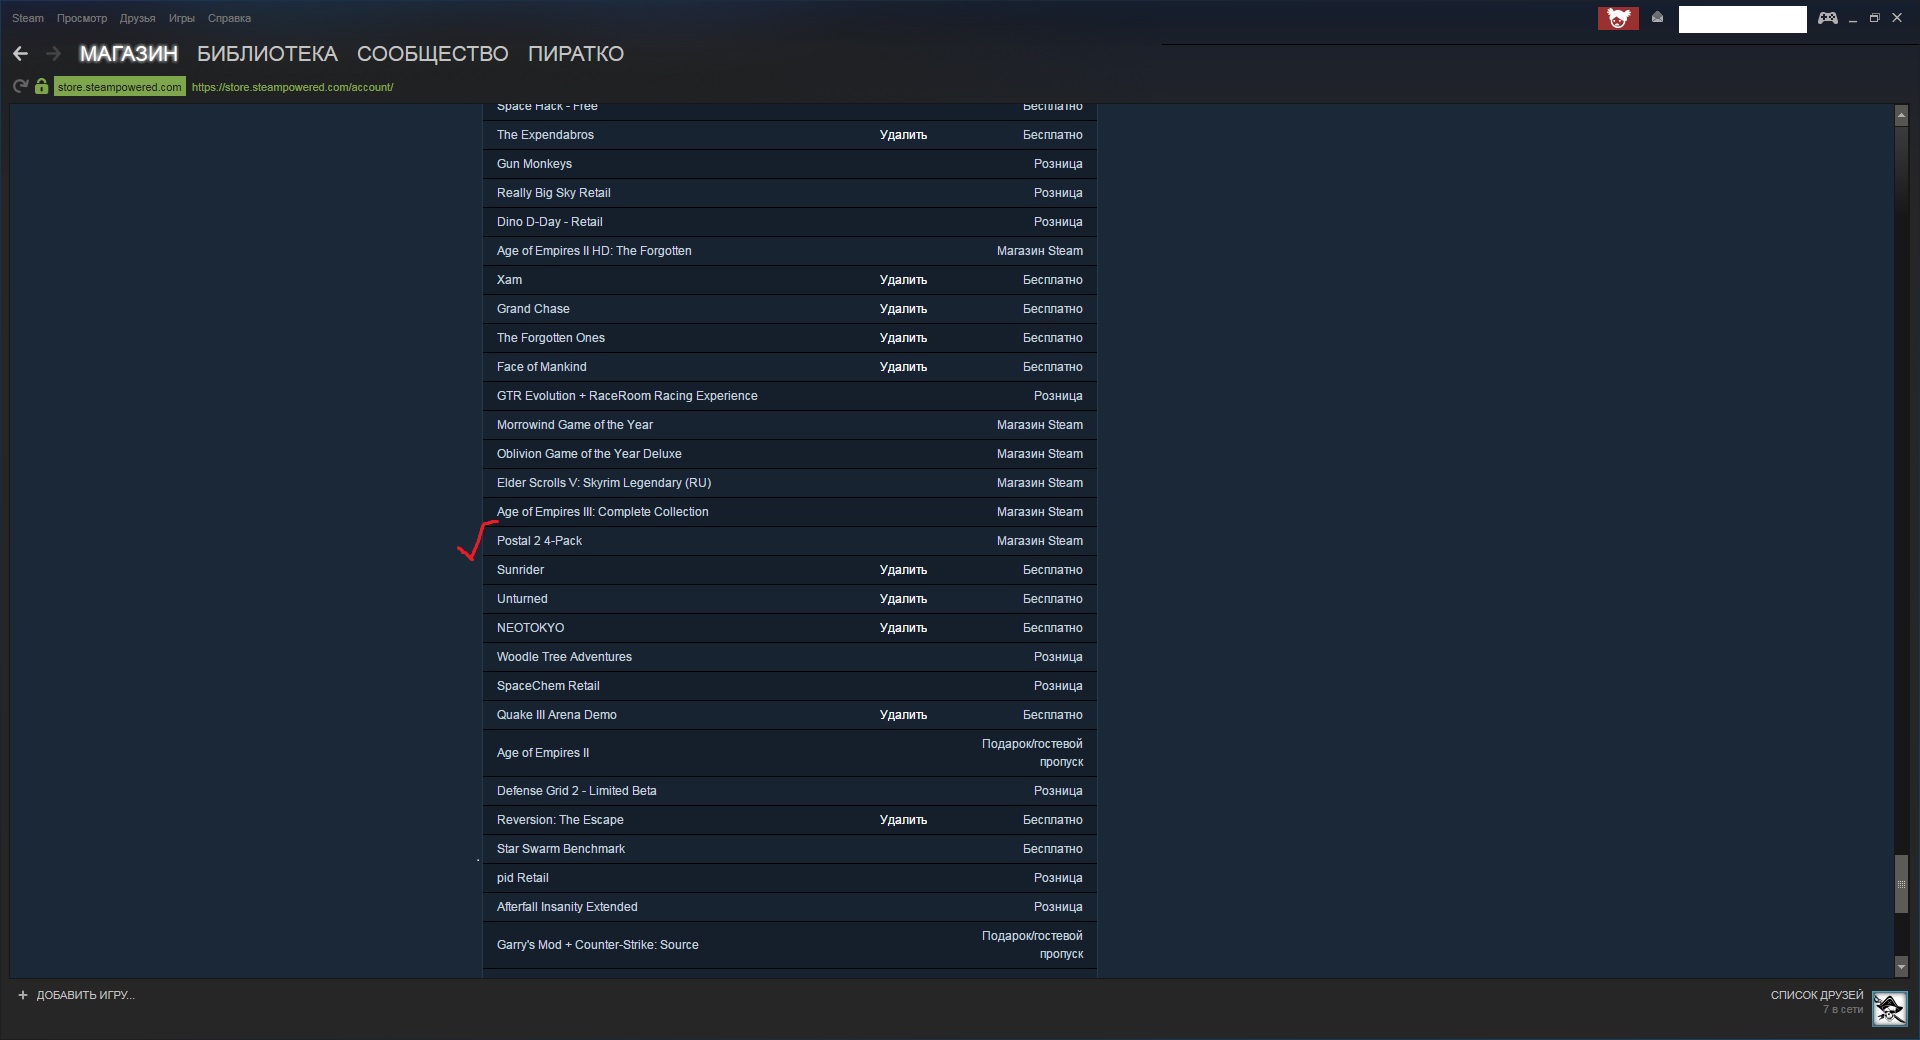Image resolution: width=1920 pixels, height=1040 pixels.
Task: Click scrollbar up arrow
Action: [1901, 116]
